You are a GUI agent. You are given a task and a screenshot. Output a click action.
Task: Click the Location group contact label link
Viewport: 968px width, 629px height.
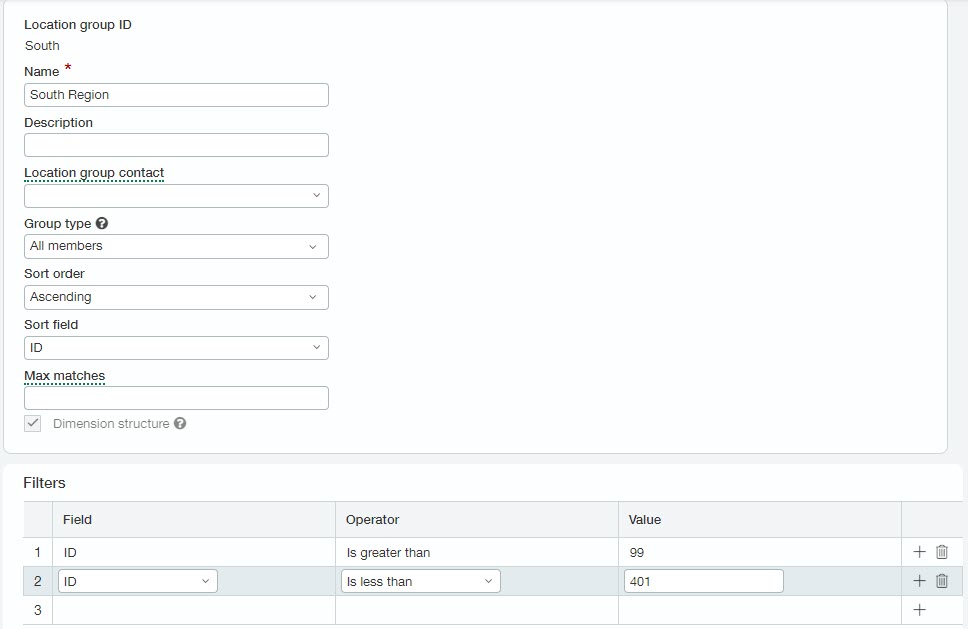click(x=93, y=173)
